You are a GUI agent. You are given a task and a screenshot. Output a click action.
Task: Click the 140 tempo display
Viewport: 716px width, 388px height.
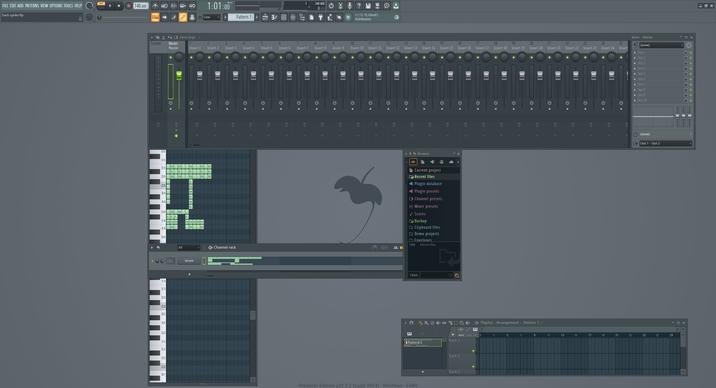[141, 6]
